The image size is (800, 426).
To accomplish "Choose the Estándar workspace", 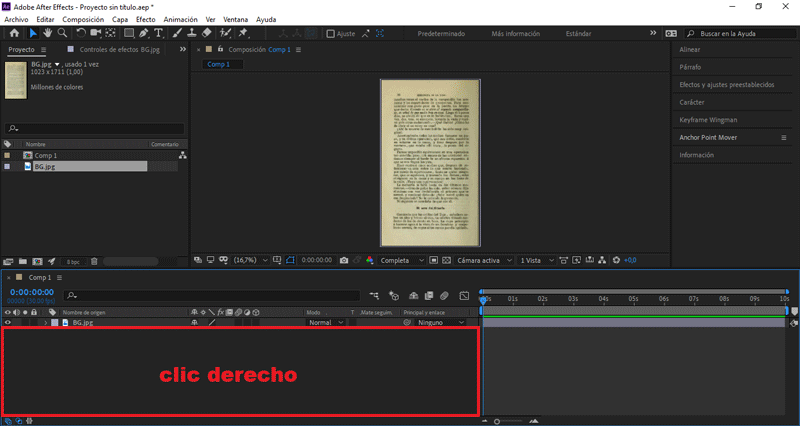I will click(578, 33).
